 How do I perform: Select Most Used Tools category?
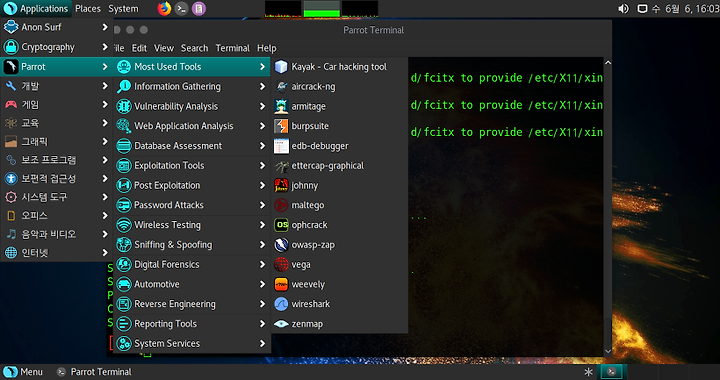pyautogui.click(x=192, y=67)
